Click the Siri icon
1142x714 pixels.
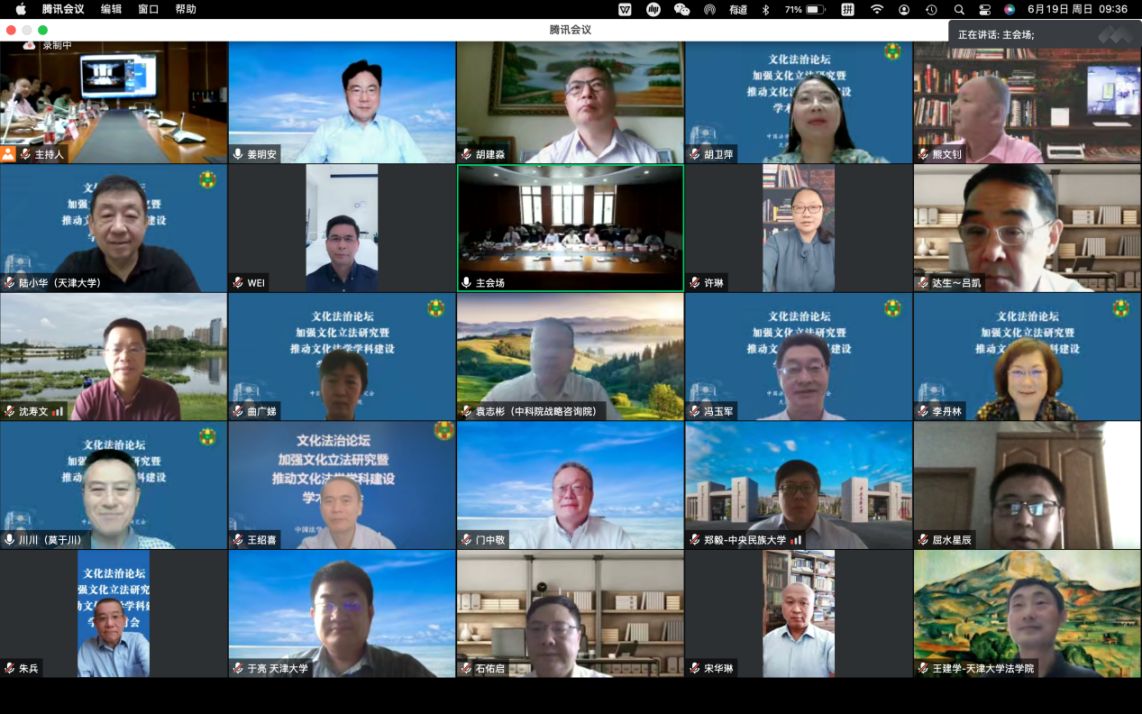point(1009,9)
